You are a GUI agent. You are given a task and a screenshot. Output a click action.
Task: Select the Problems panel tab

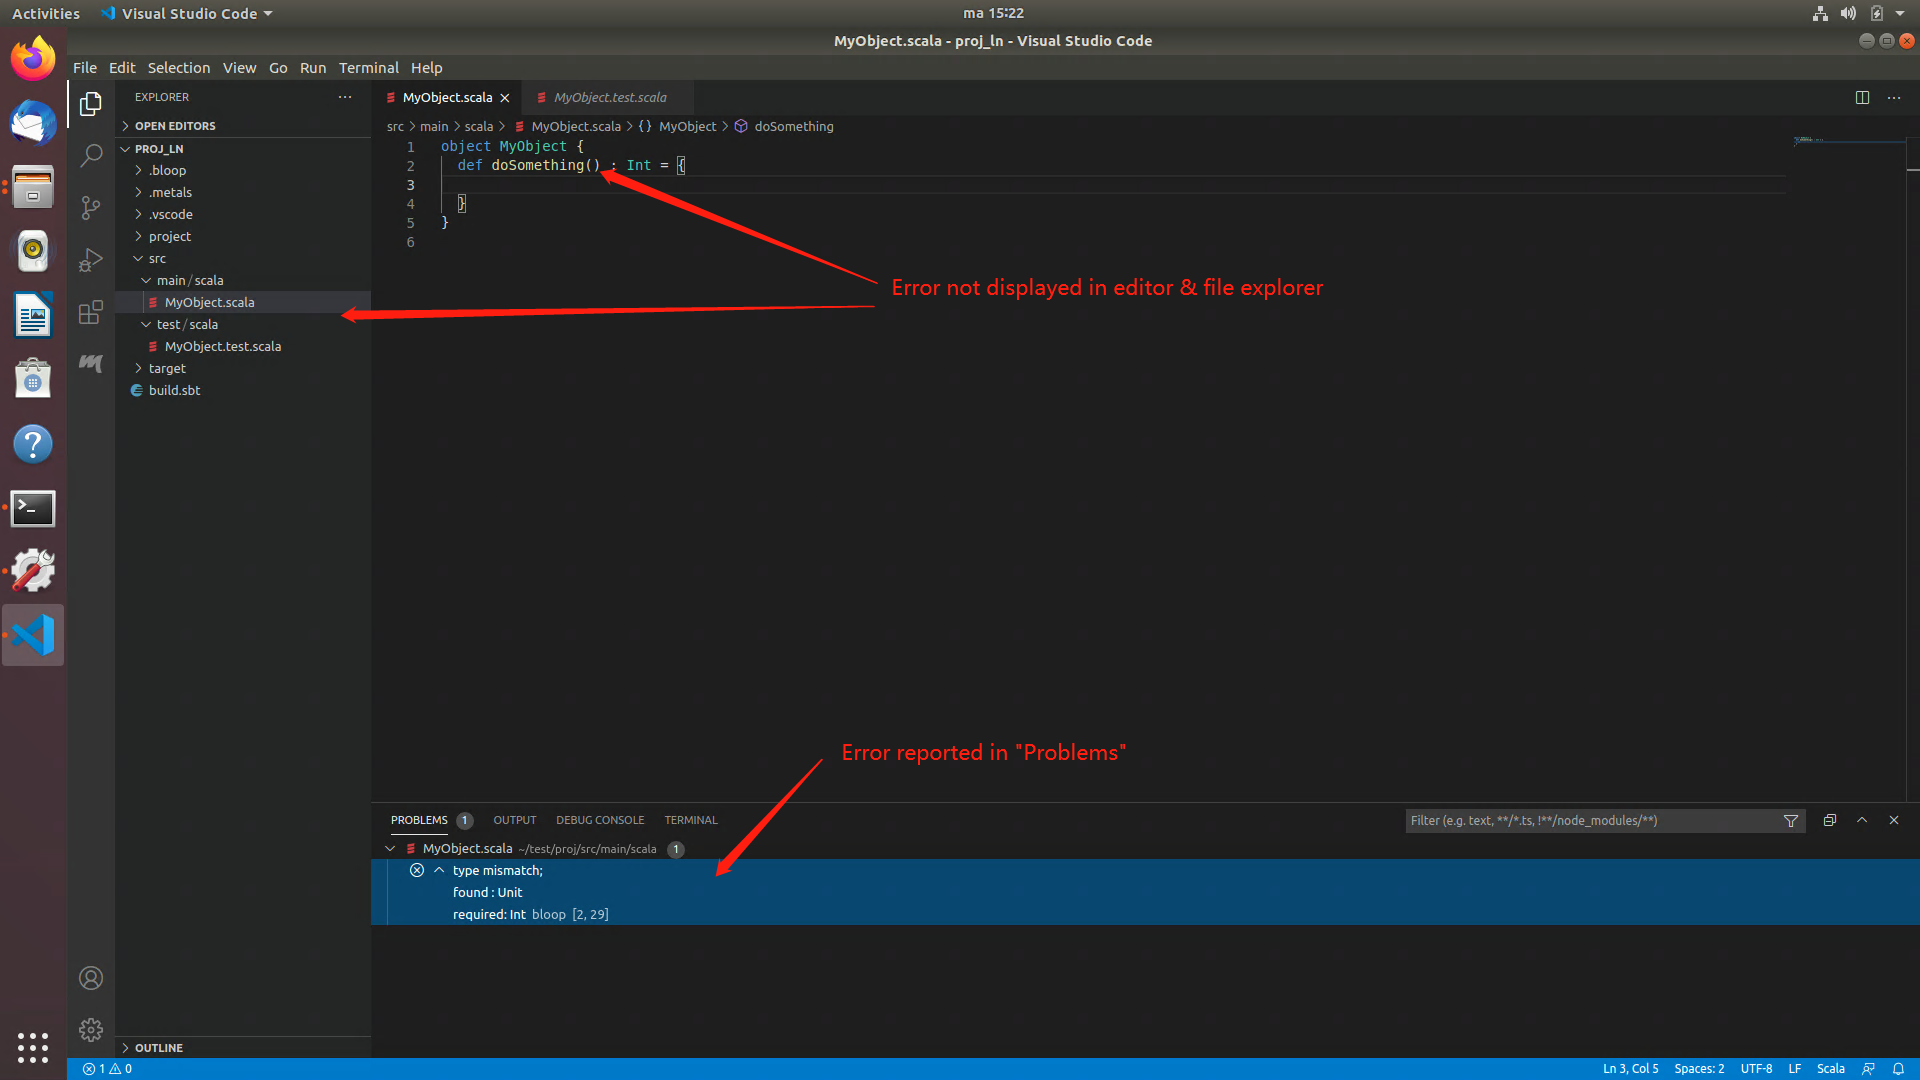pos(419,820)
